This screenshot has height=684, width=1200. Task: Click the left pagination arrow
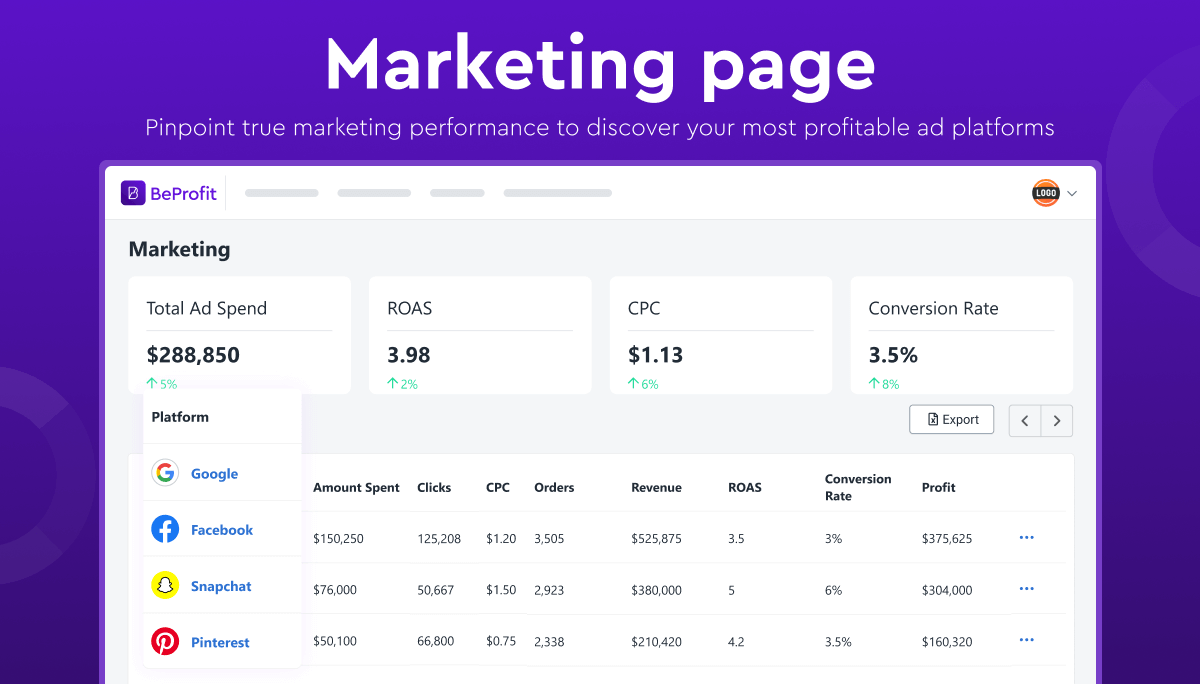click(1024, 420)
